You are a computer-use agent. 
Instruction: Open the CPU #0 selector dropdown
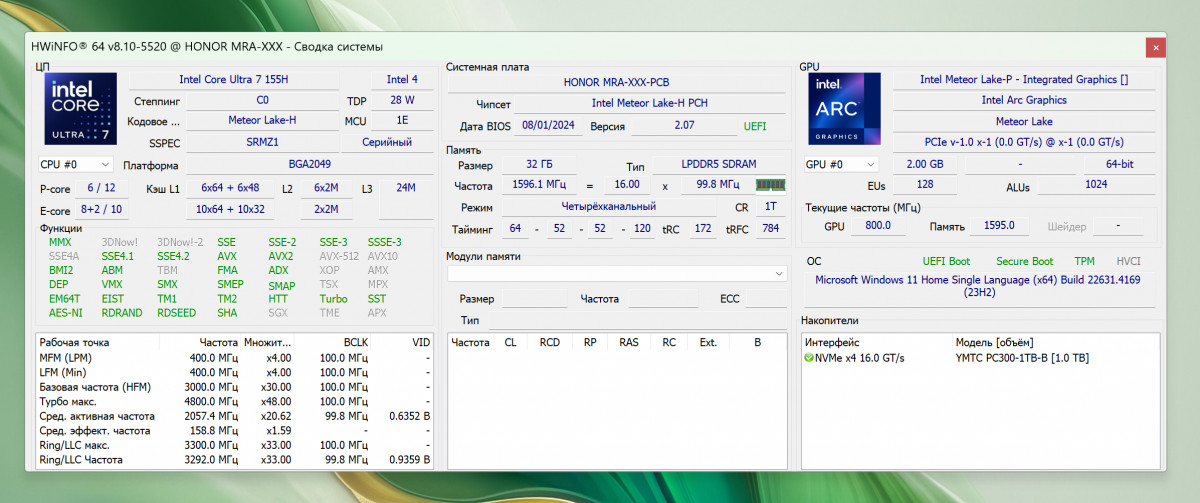pyautogui.click(x=75, y=164)
